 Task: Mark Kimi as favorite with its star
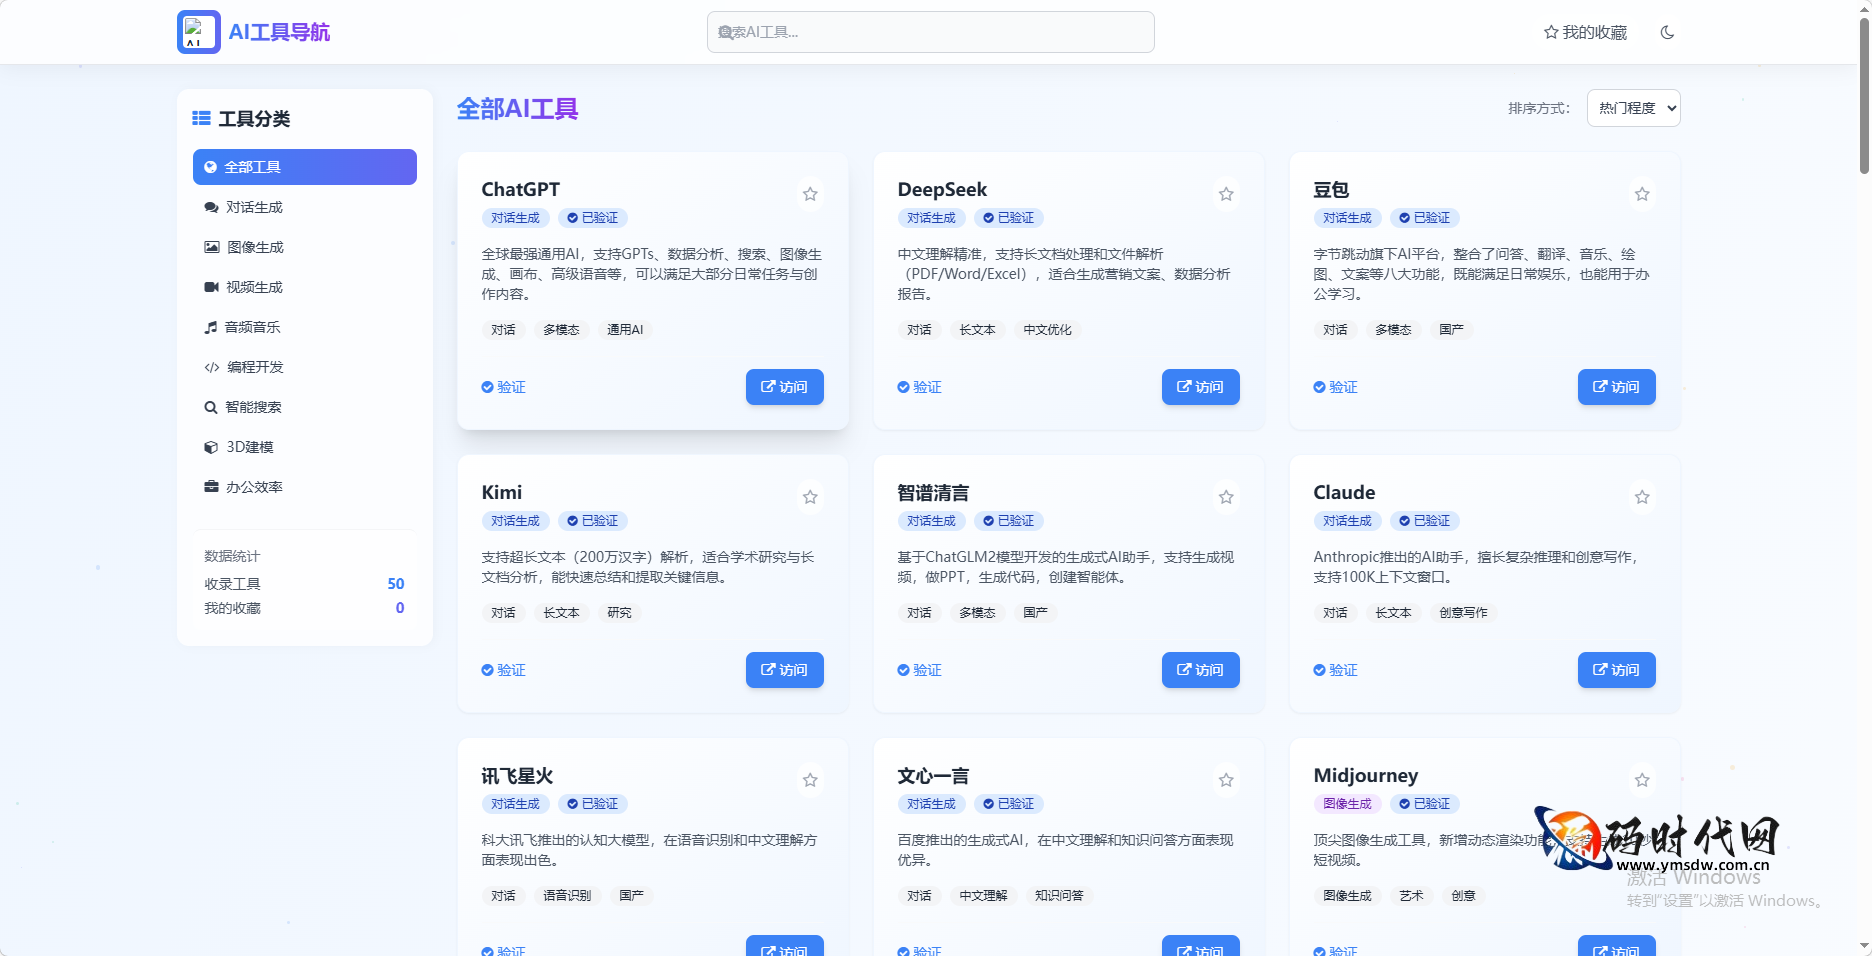click(810, 497)
